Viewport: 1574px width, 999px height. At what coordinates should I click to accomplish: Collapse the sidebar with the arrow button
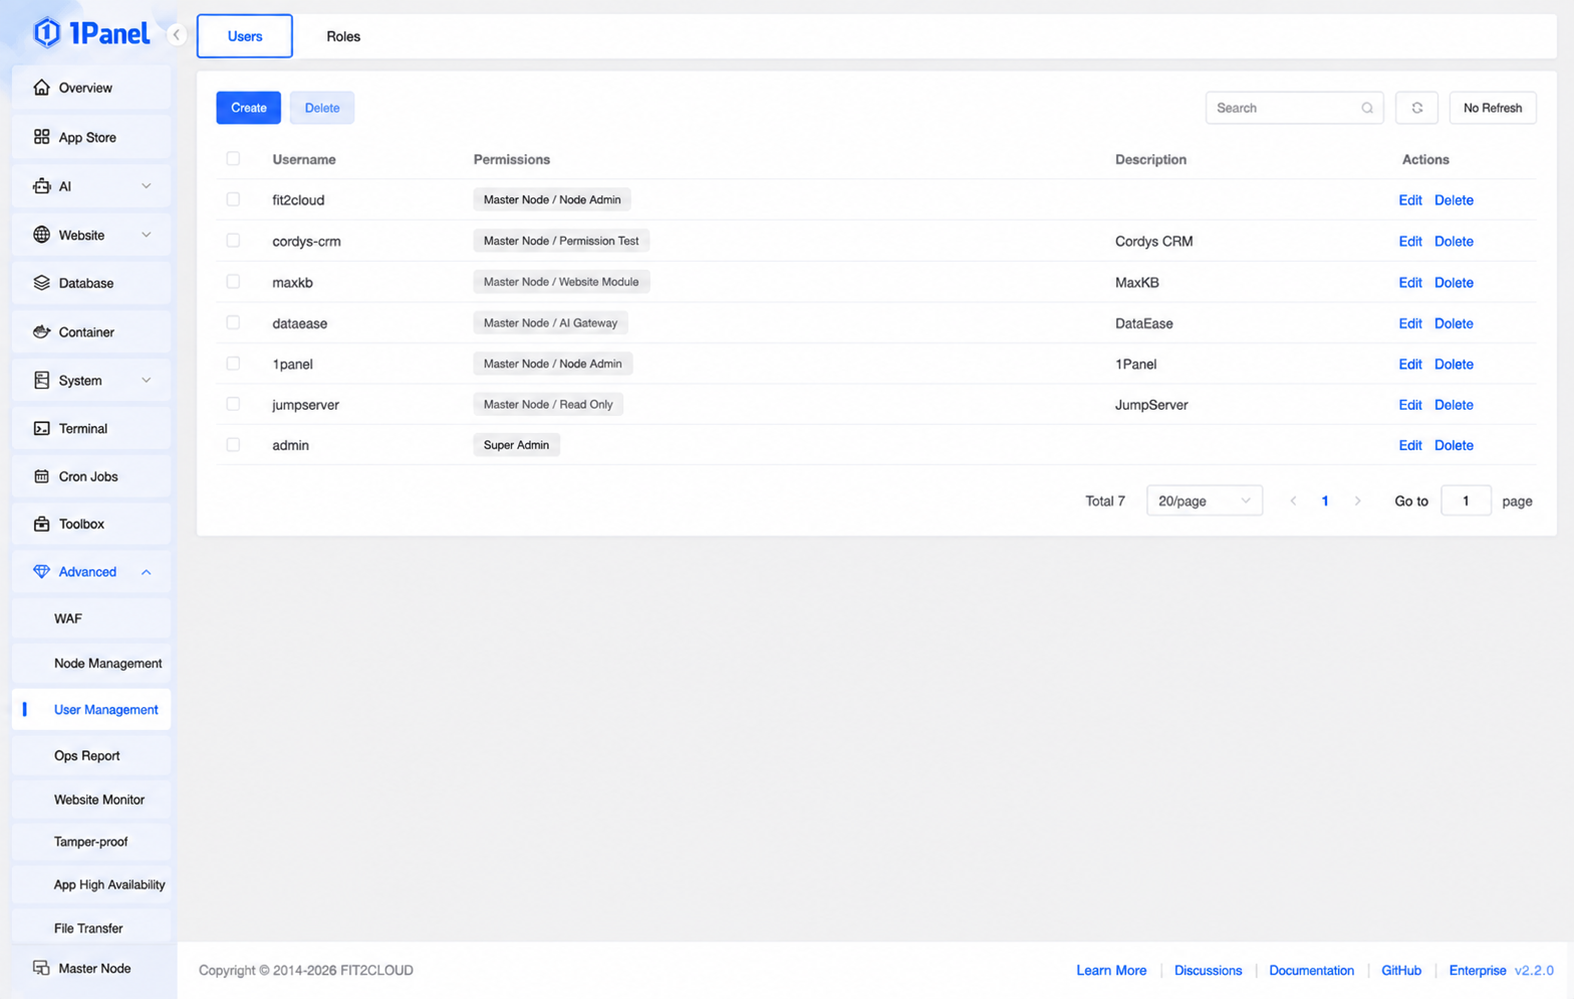pos(176,35)
